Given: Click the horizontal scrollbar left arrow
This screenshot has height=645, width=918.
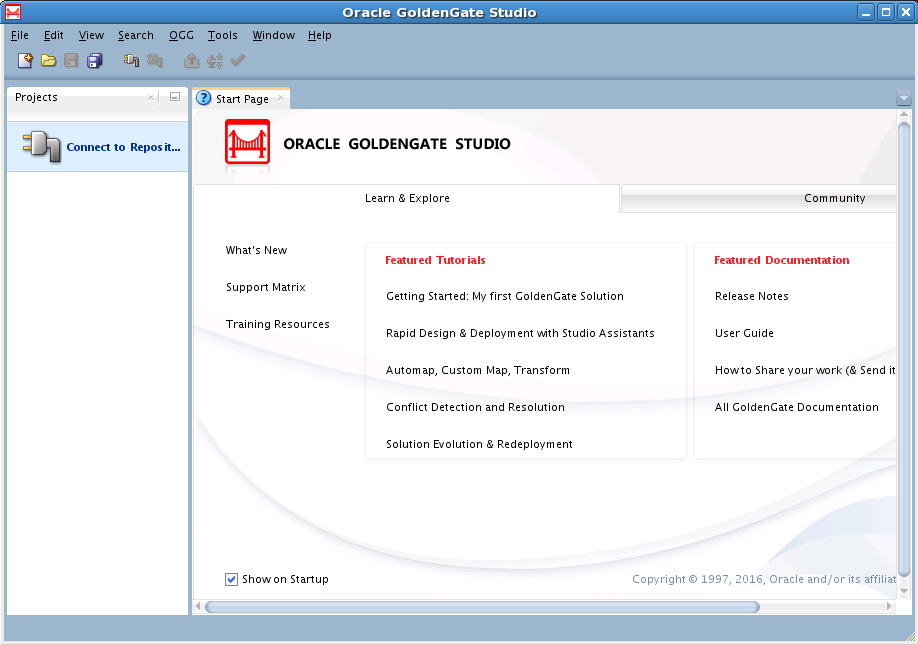Looking at the screenshot, I should (x=198, y=606).
